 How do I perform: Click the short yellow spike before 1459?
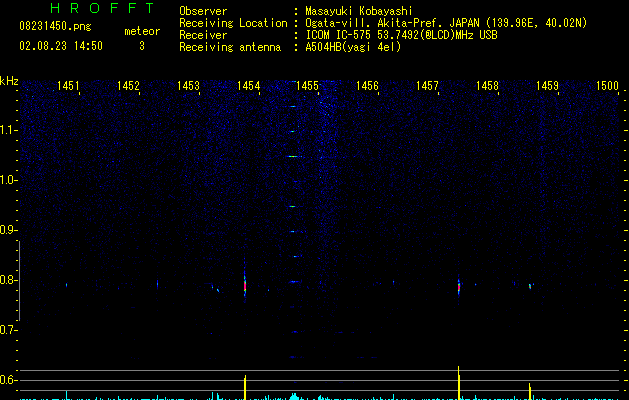point(530,391)
